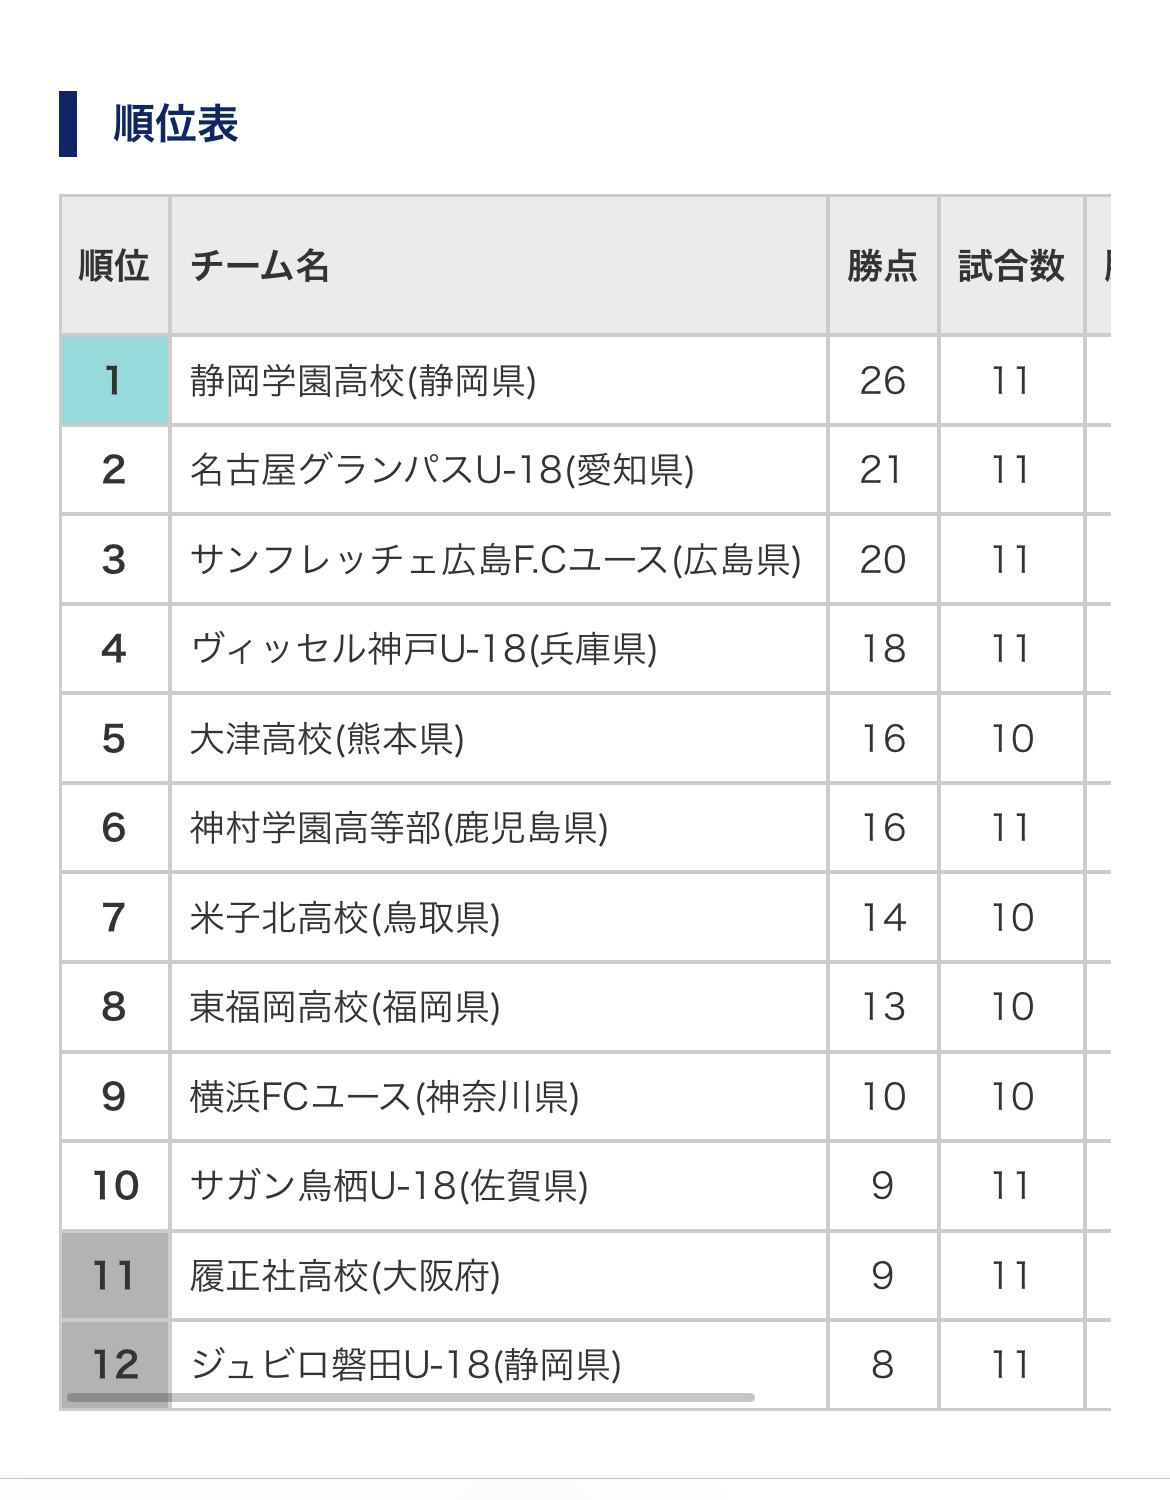Click the チーム名 column header
This screenshot has width=1170, height=1500.
(x=260, y=266)
